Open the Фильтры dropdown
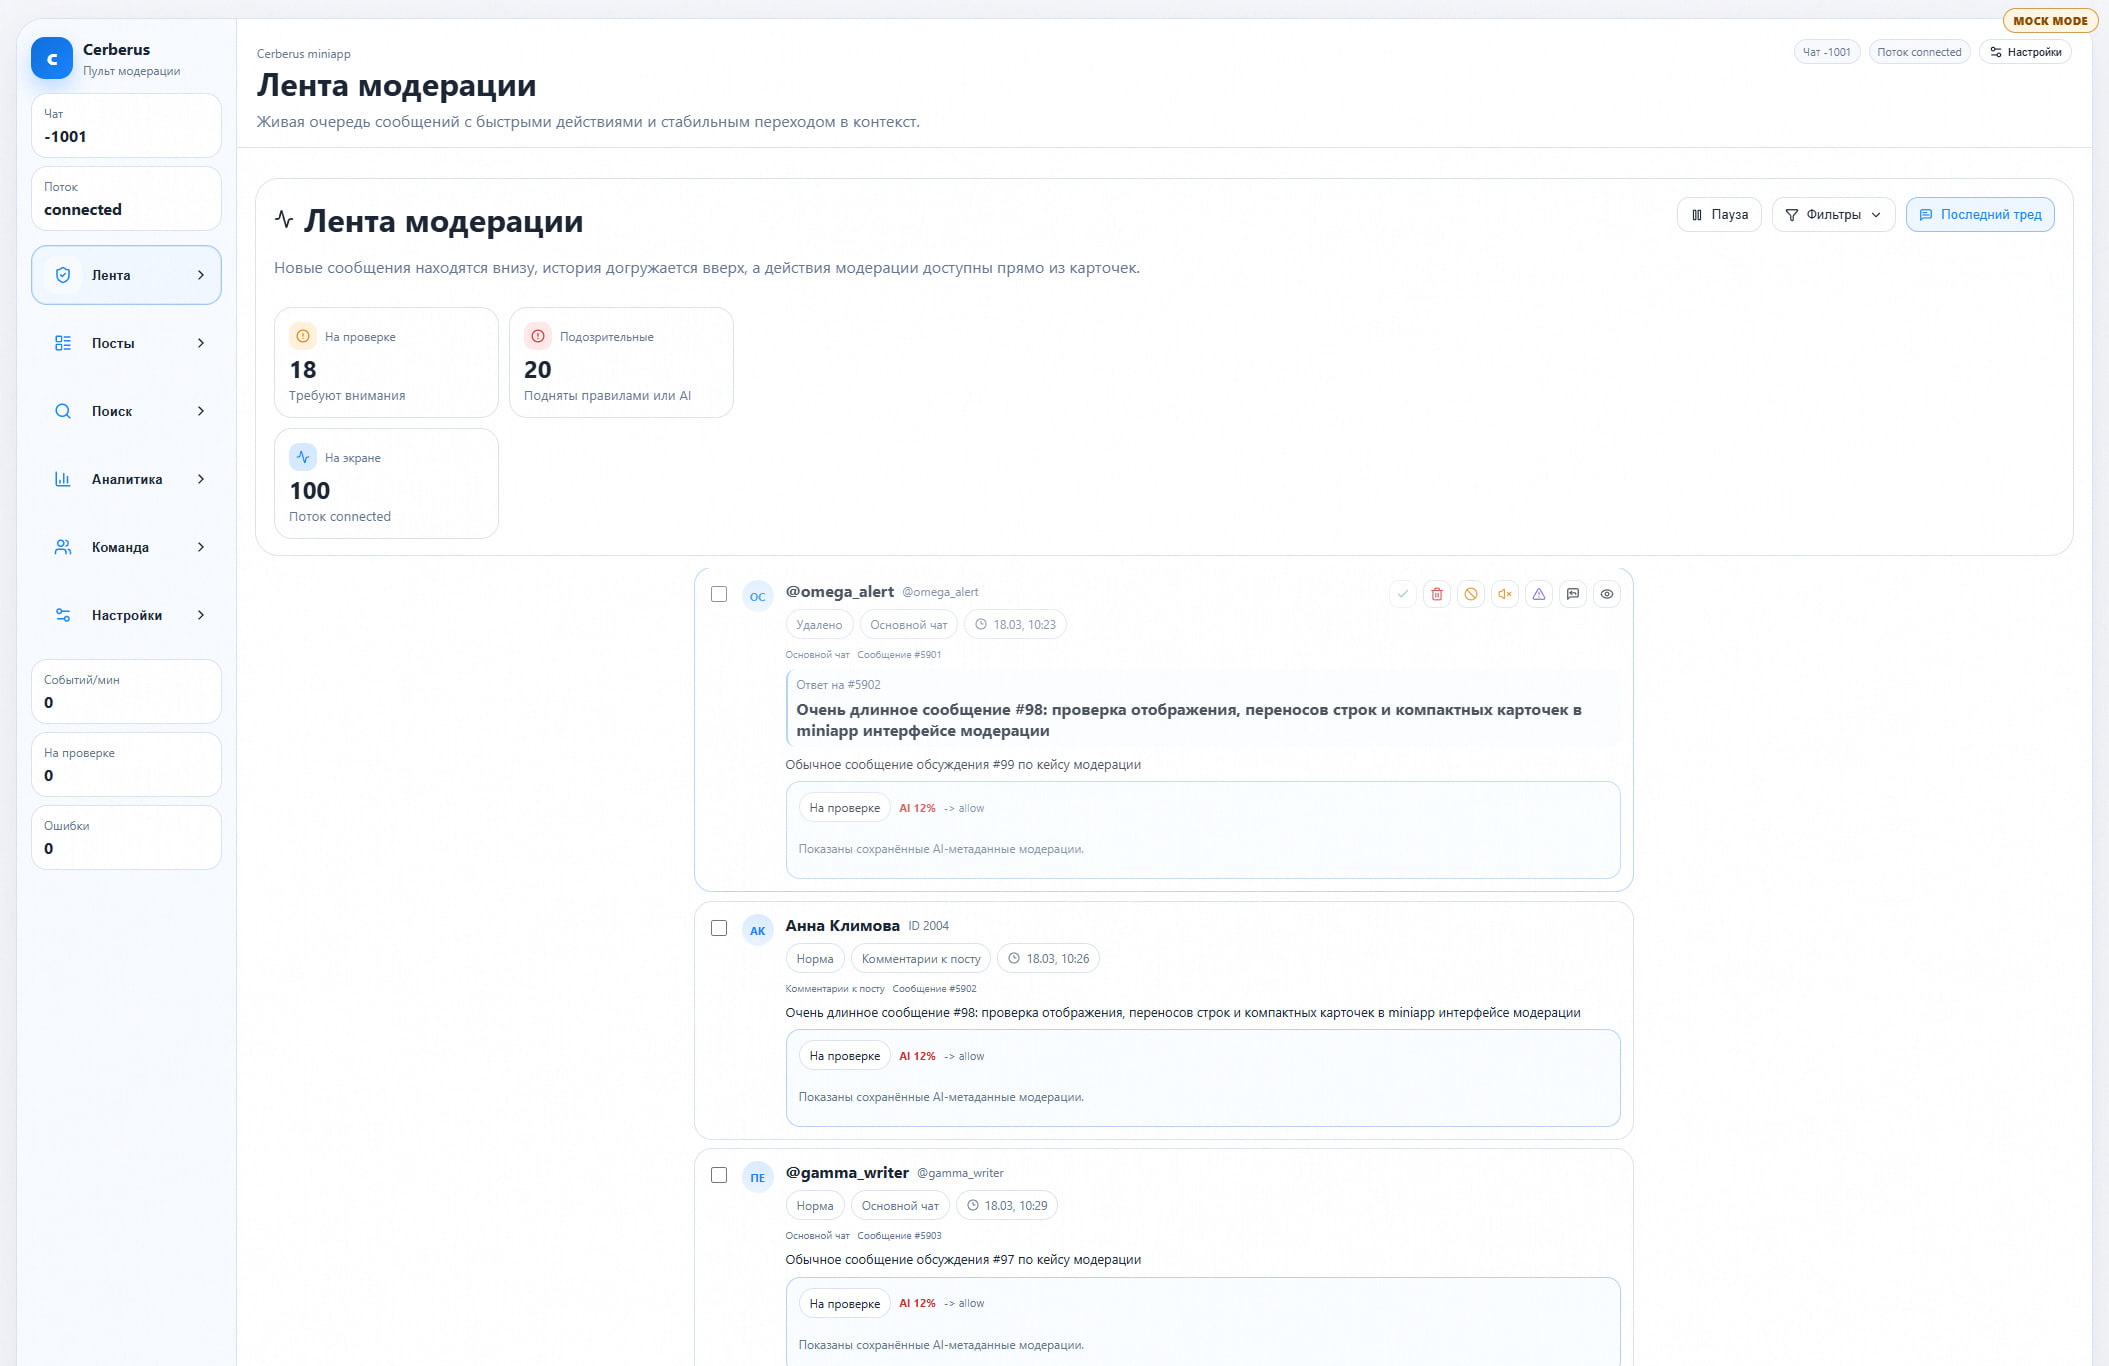 (1832, 215)
